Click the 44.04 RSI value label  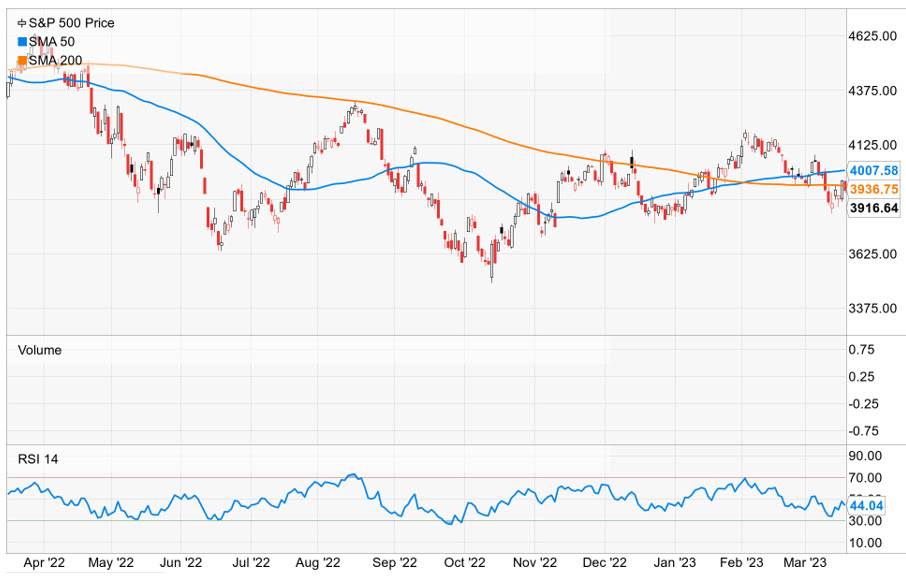[x=864, y=507]
